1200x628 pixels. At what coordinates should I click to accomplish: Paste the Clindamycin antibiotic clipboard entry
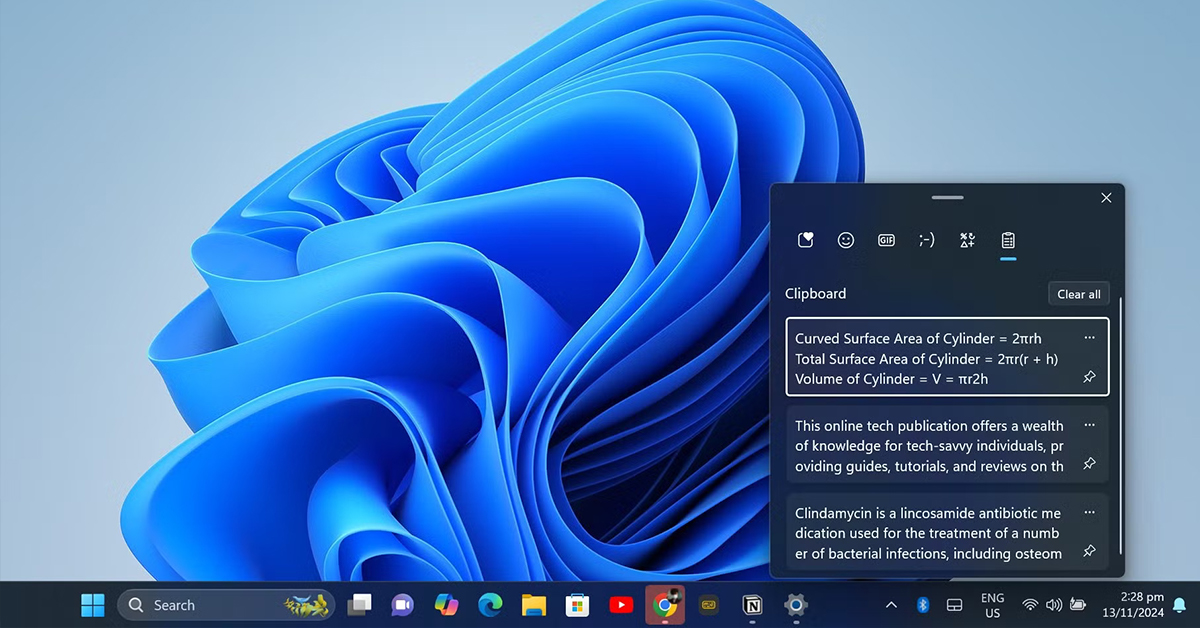click(930, 533)
